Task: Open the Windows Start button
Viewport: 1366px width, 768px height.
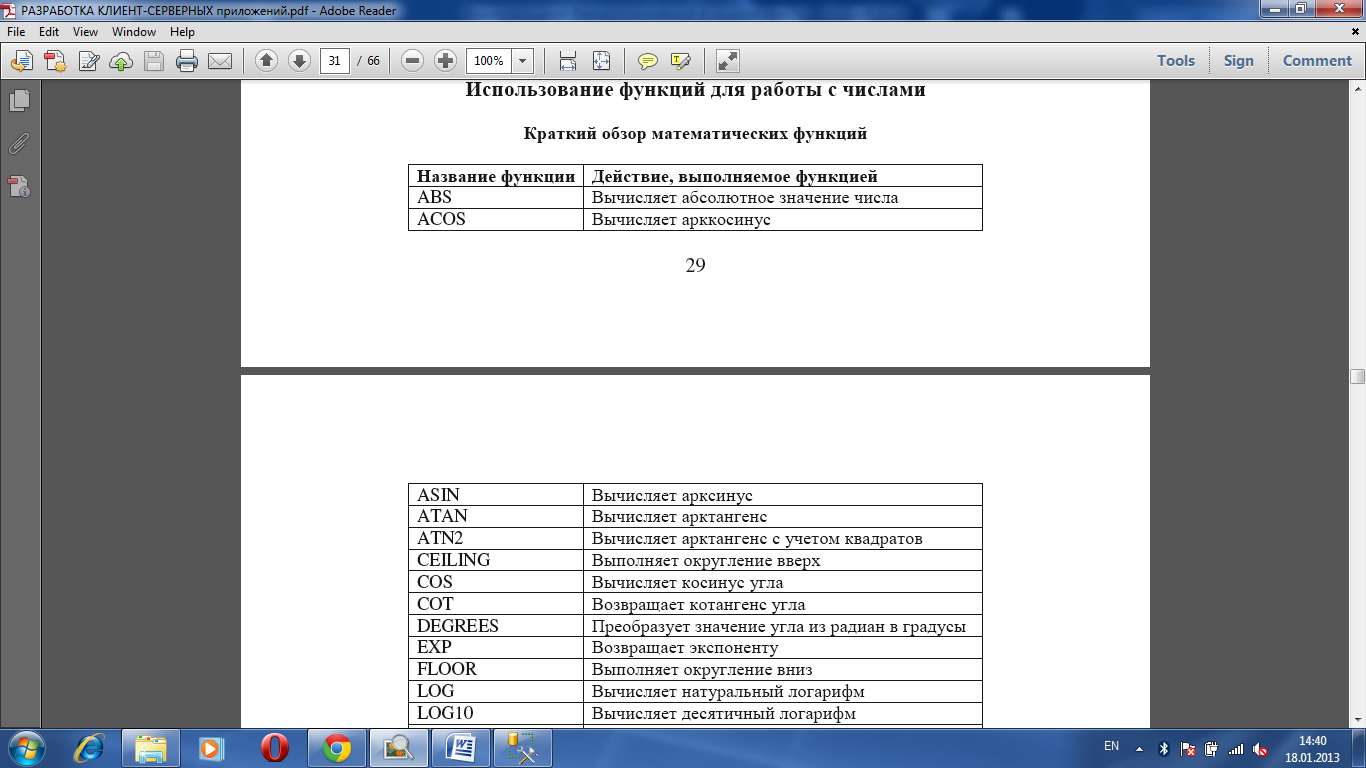Action: 27,748
